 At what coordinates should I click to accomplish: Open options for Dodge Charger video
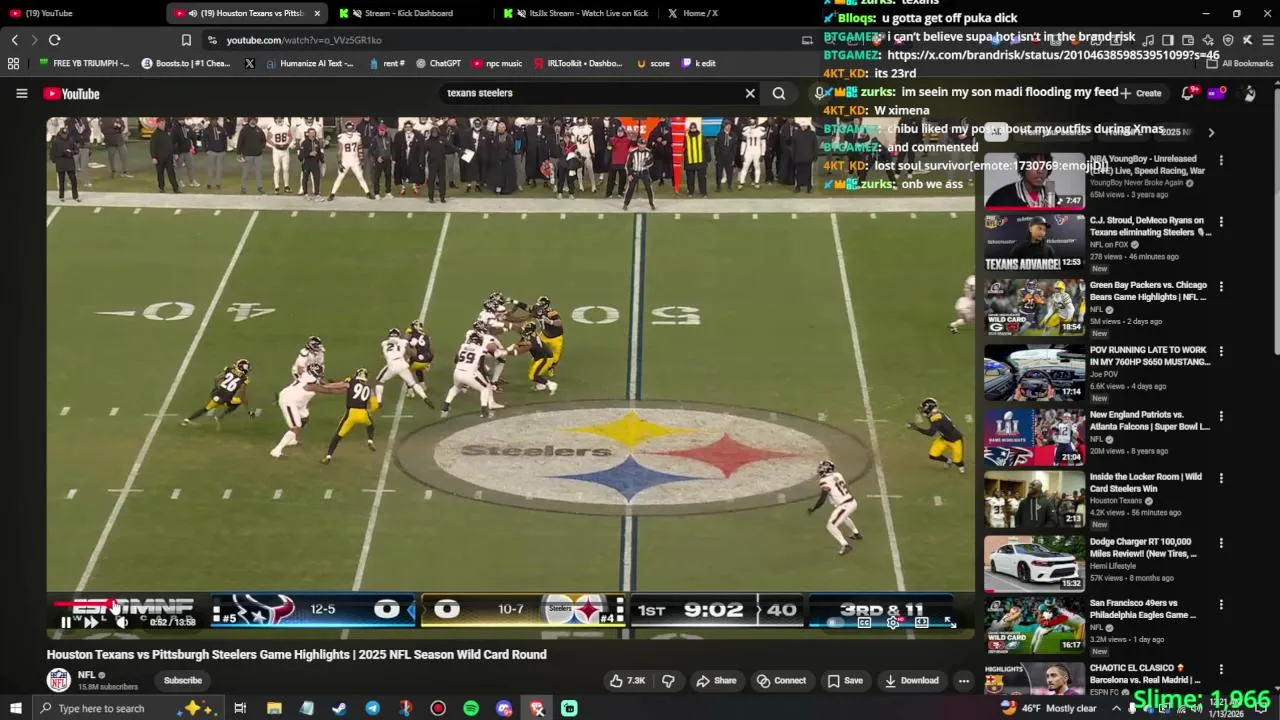[x=1221, y=543]
